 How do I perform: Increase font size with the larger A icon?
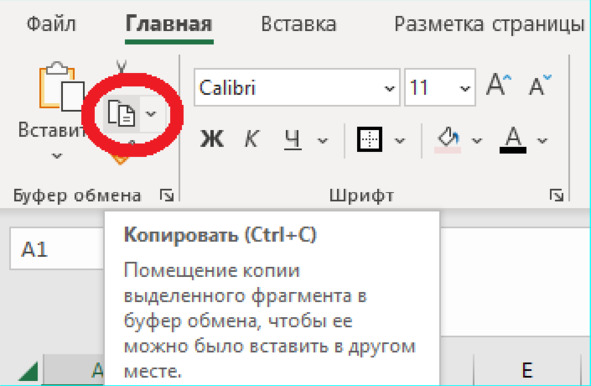[x=499, y=85]
